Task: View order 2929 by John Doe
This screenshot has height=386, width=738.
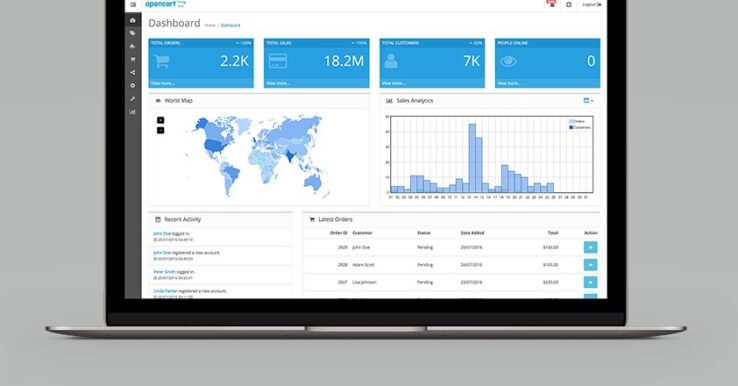Action: coord(590,247)
